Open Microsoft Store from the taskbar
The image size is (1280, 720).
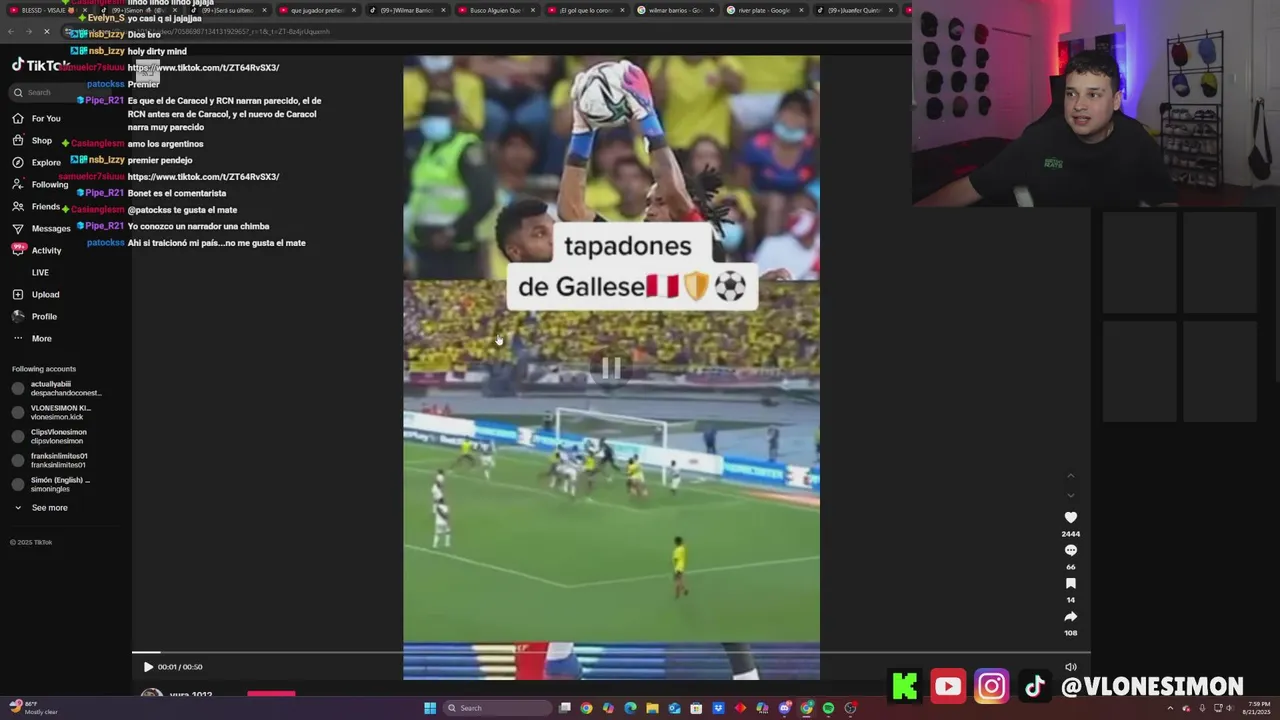(696, 708)
